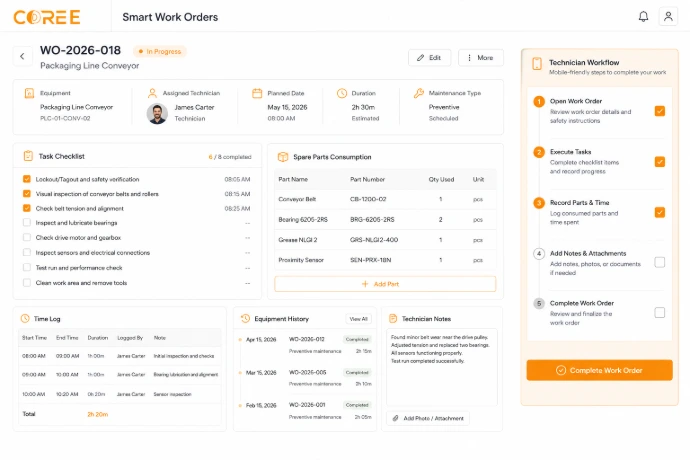Open history entry WO-2026-005
The width and height of the screenshot is (690, 460).
[x=308, y=372]
